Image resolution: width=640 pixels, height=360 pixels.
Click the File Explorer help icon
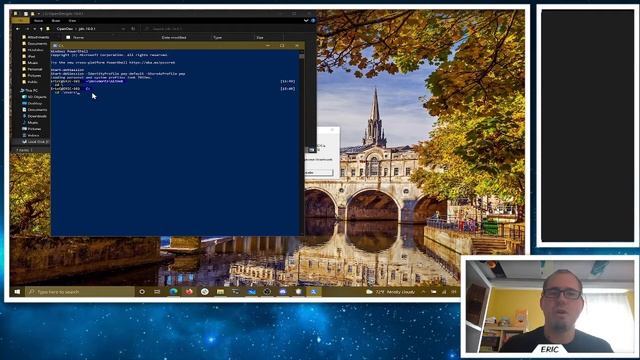click(313, 20)
